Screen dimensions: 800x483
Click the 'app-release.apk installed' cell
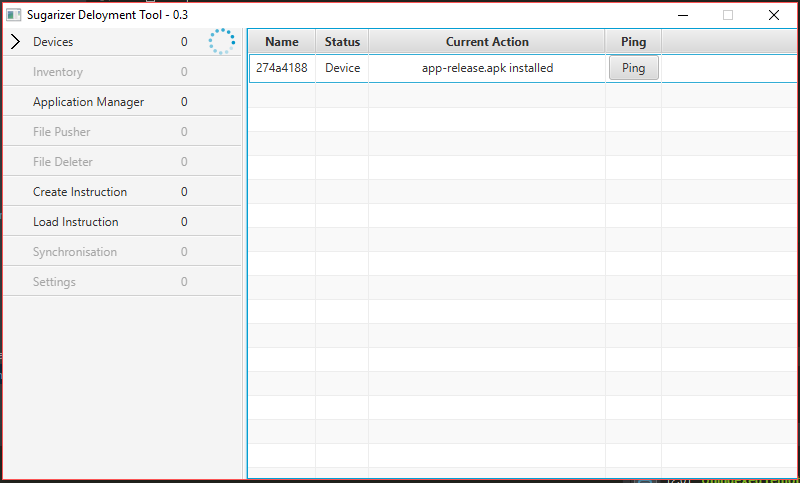tap(487, 68)
